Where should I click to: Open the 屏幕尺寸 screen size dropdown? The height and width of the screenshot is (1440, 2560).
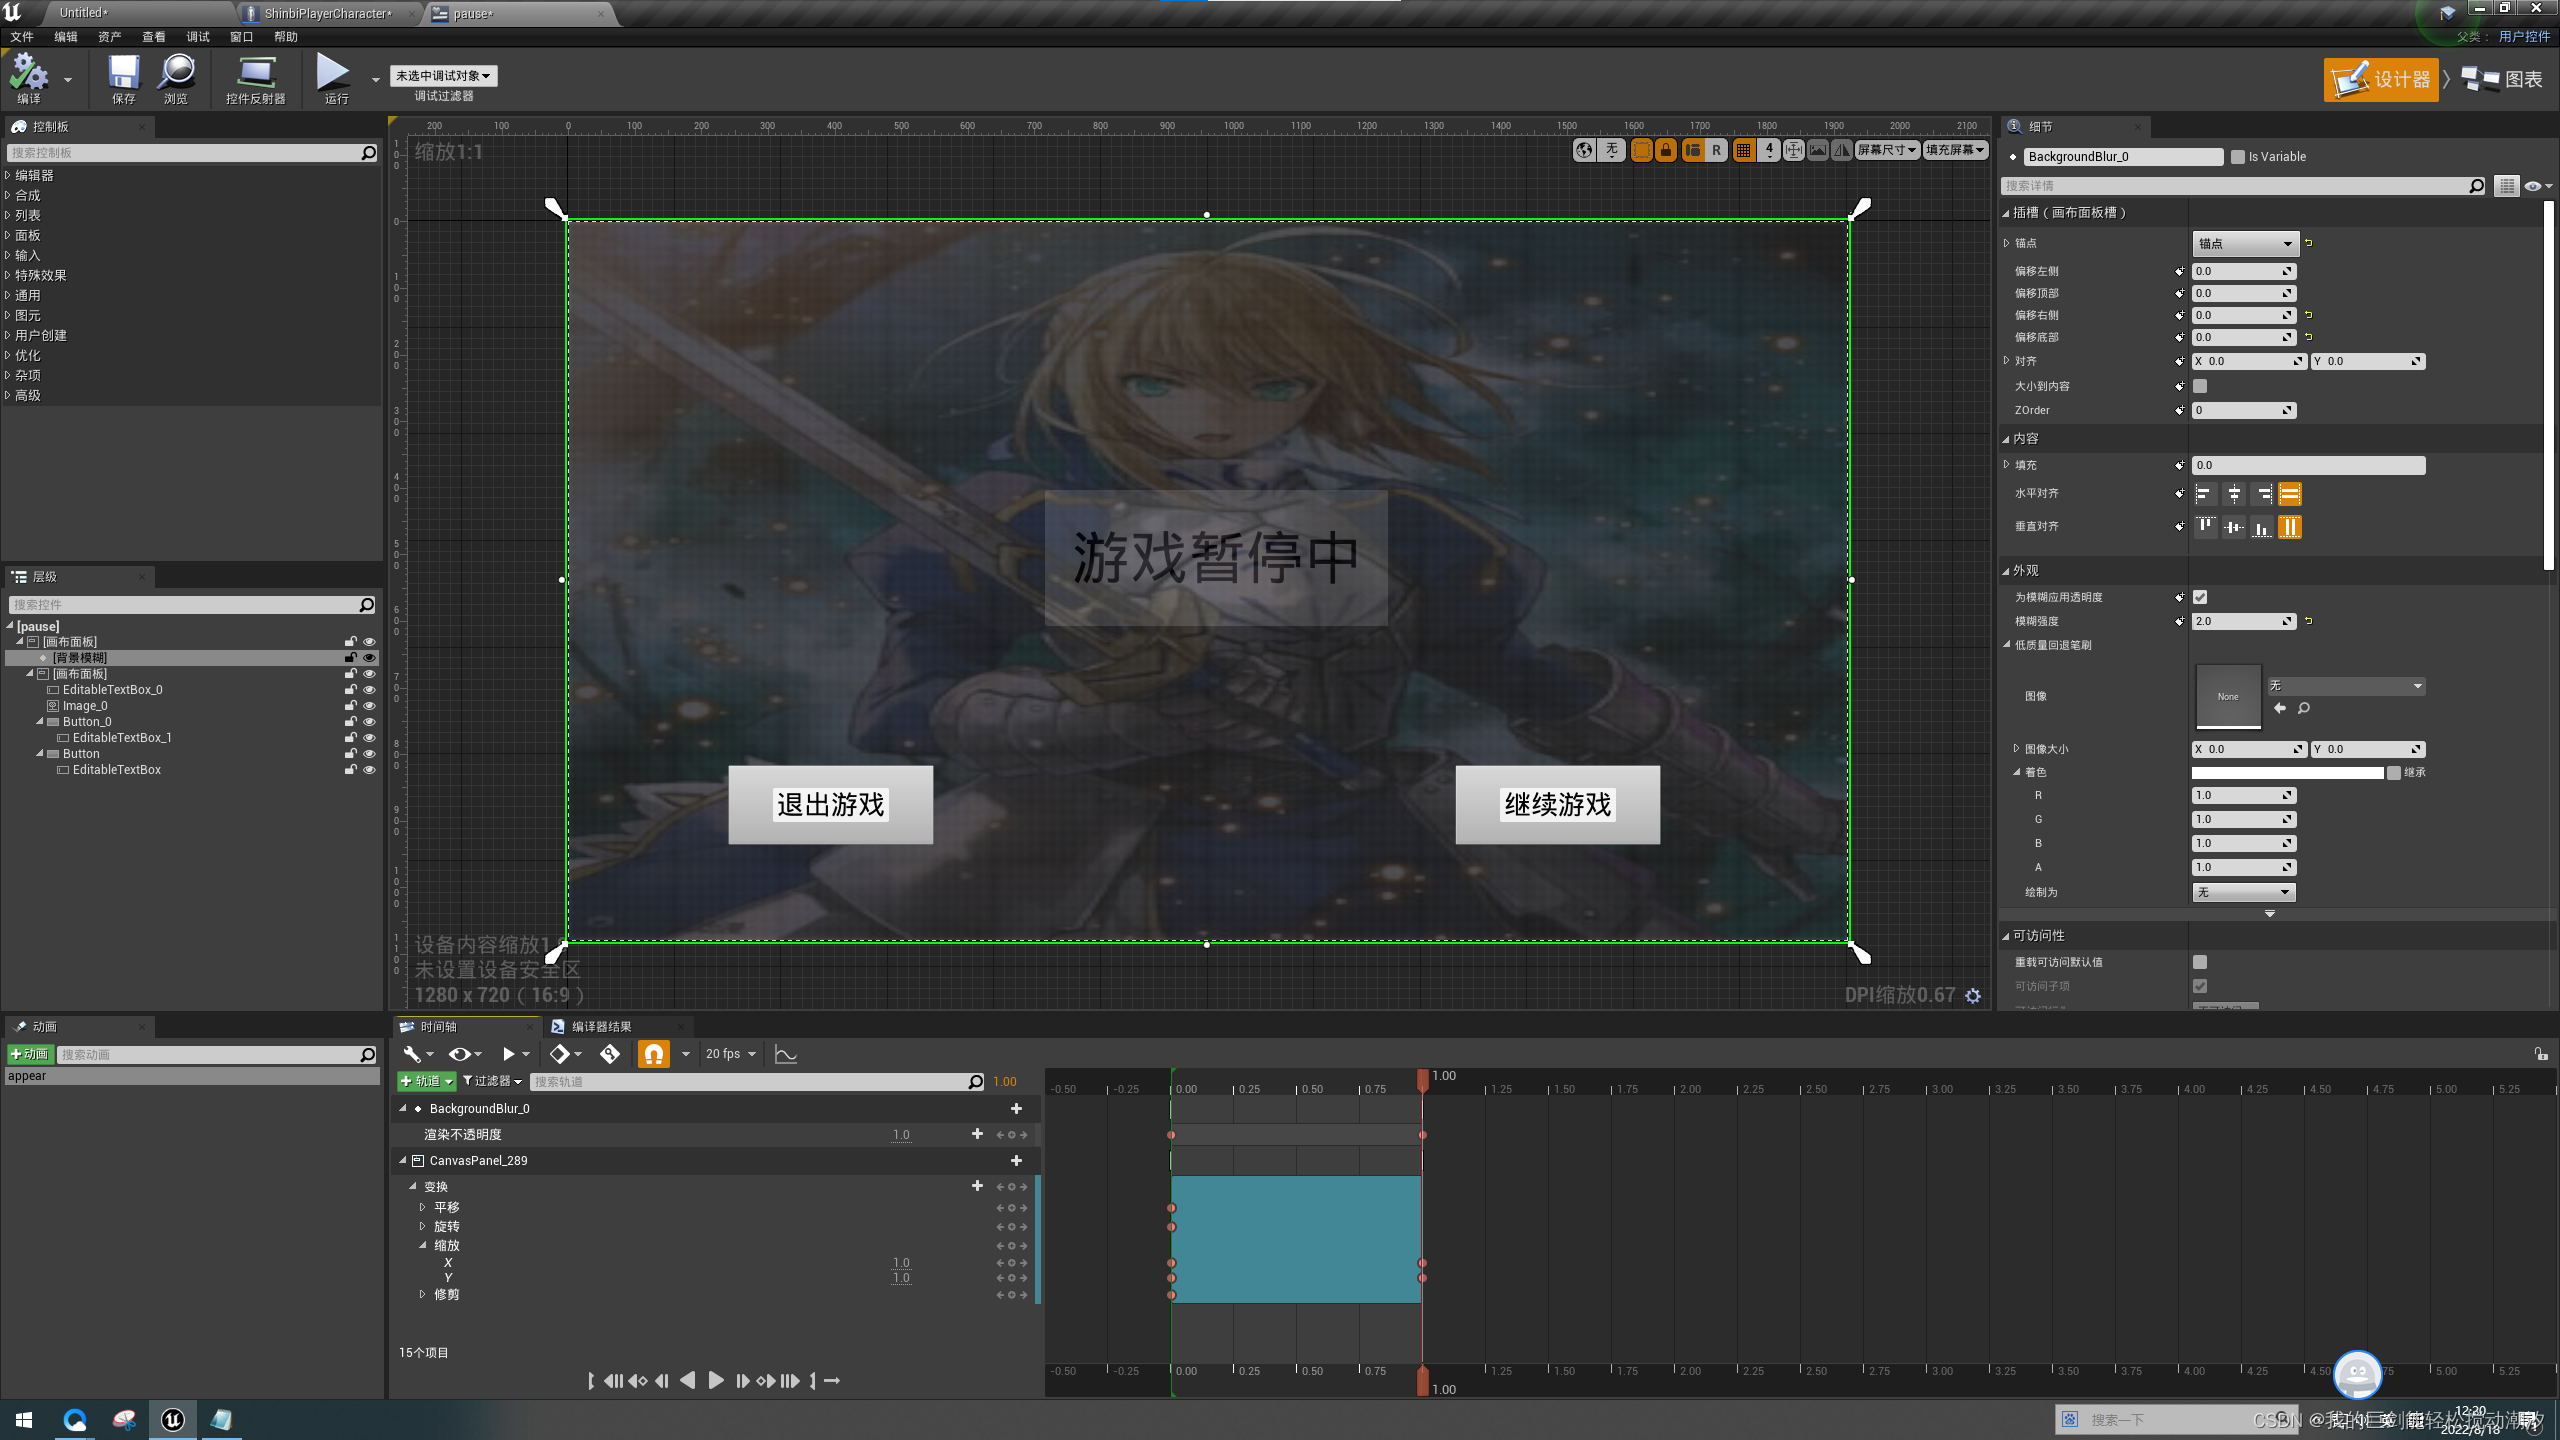click(1887, 150)
